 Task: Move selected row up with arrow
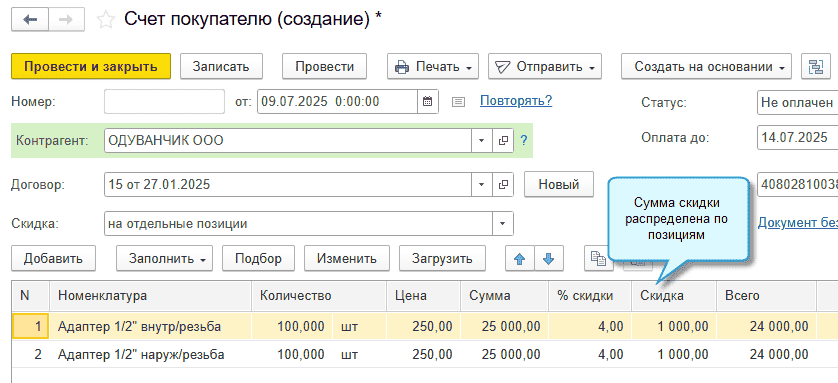point(519,259)
